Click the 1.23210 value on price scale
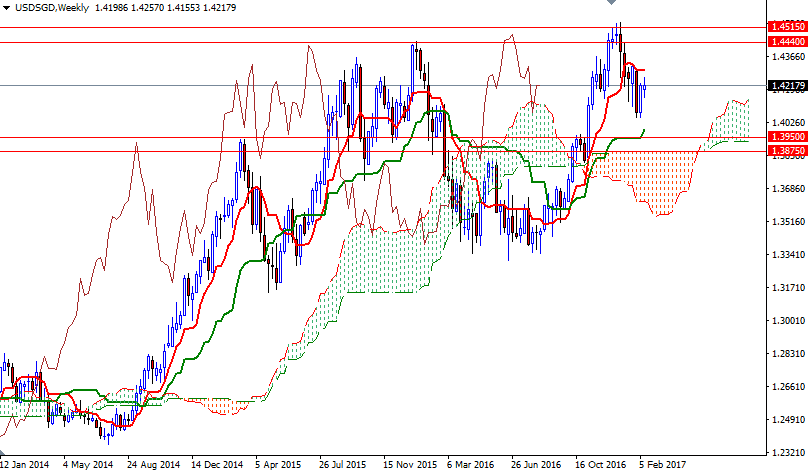The image size is (808, 472). tap(788, 452)
